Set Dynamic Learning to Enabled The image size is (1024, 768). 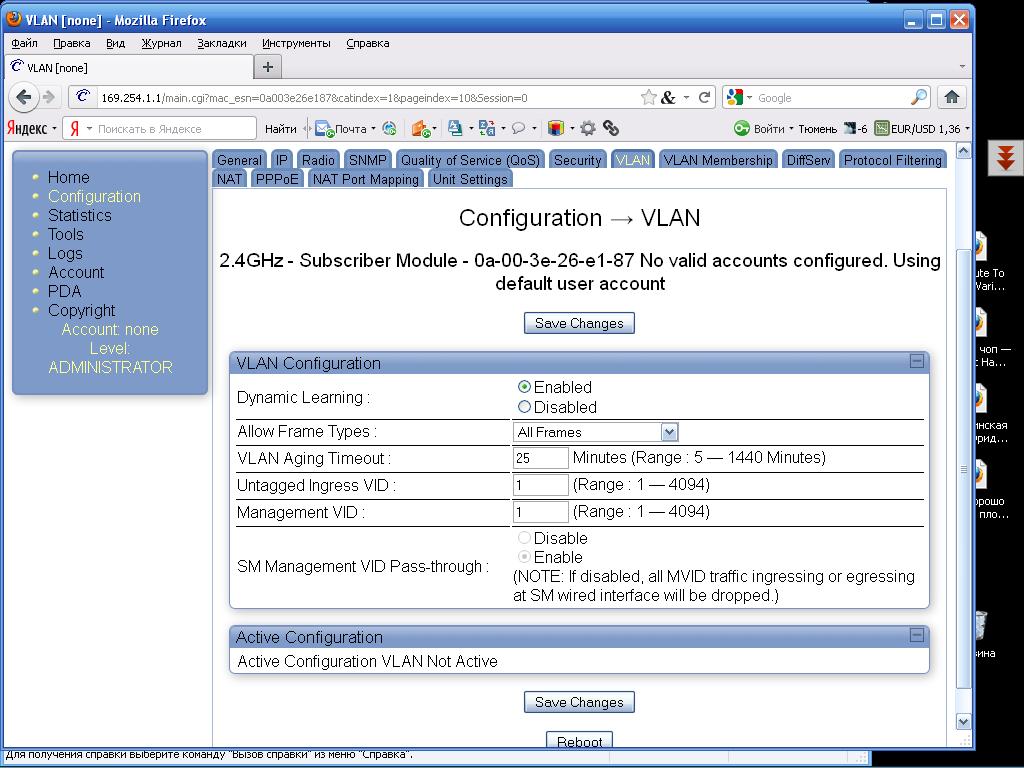[x=524, y=387]
